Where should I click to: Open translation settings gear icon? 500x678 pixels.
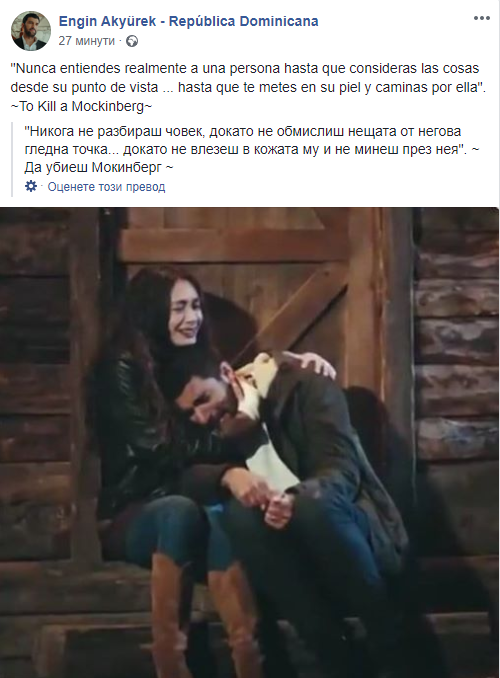coord(31,186)
